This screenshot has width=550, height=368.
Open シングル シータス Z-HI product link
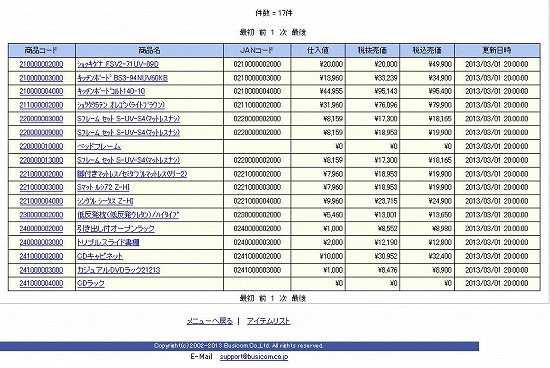[105, 201]
